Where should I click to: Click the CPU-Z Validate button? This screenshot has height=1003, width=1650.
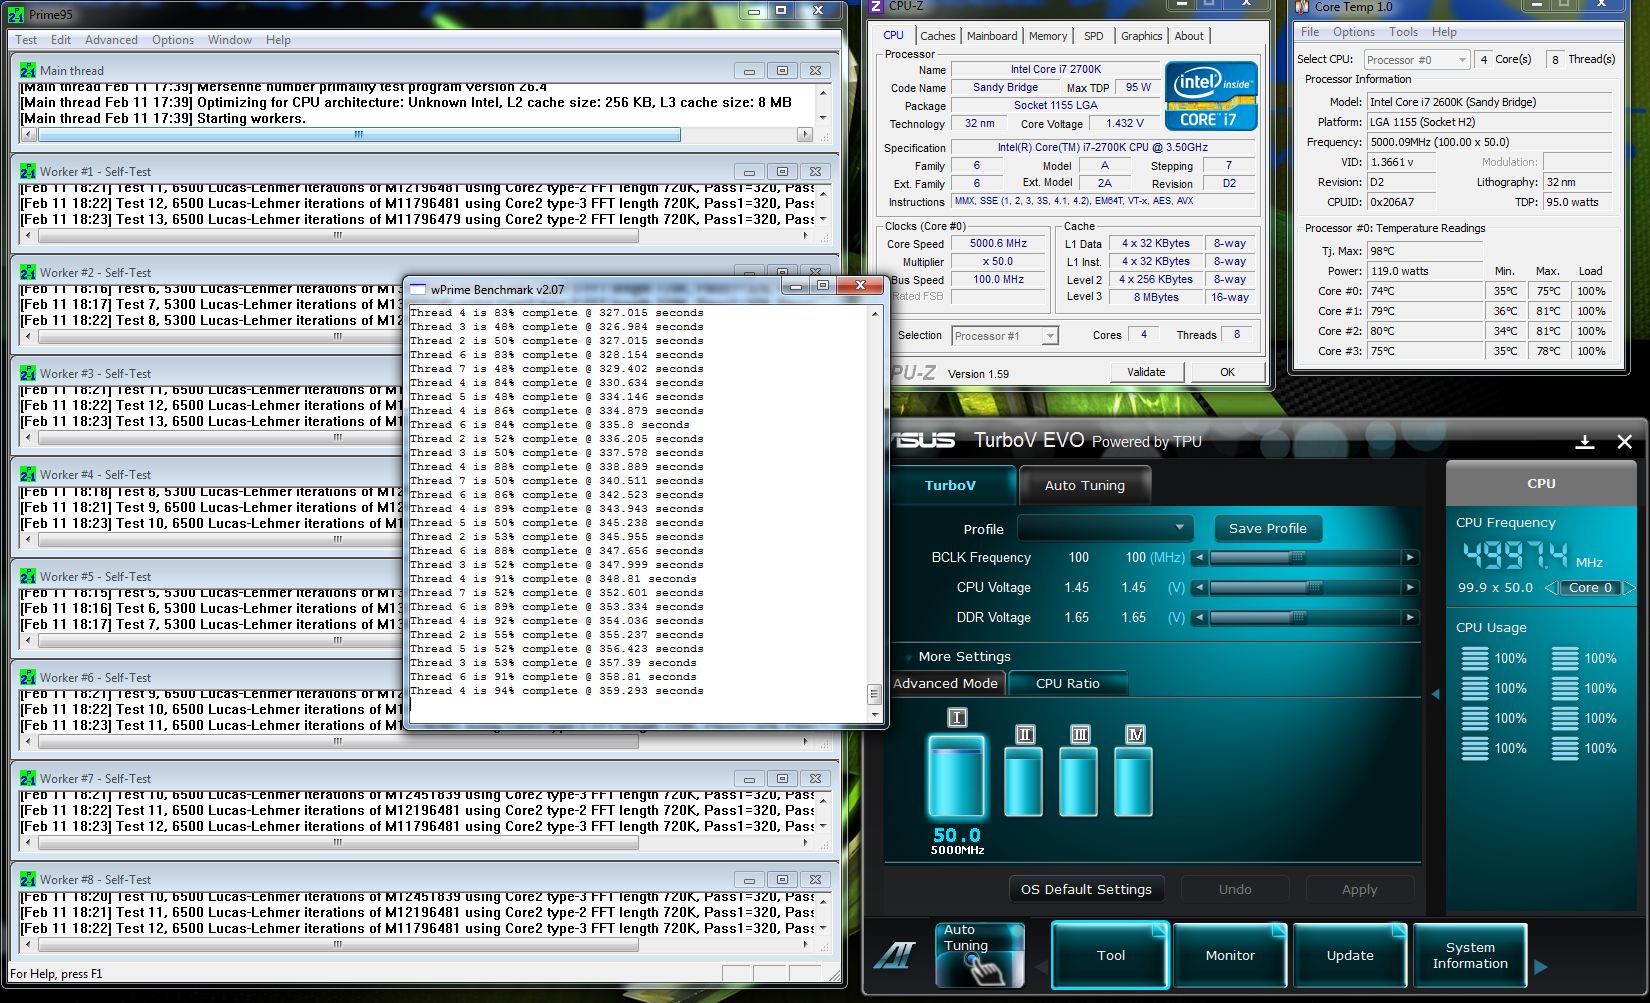1146,372
